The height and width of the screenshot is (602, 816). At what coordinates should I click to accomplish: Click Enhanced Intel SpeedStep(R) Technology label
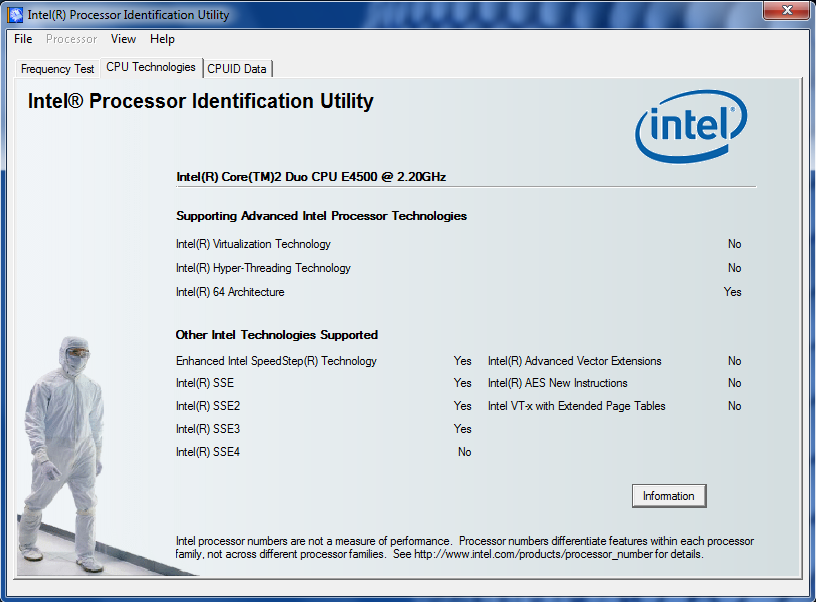point(276,361)
